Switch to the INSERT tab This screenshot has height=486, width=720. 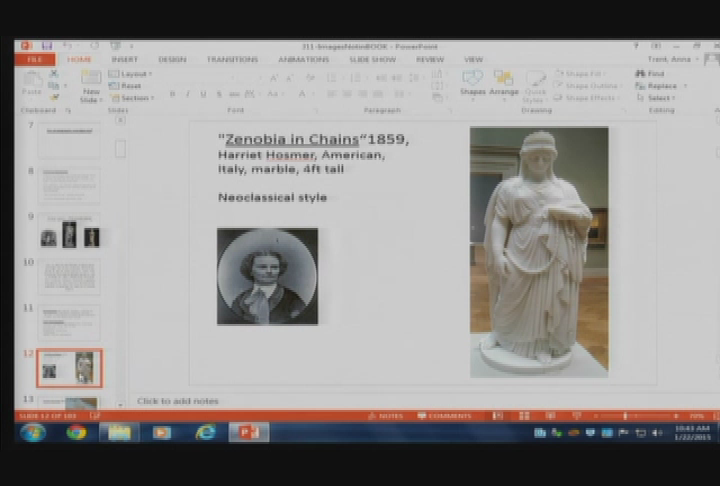point(124,59)
